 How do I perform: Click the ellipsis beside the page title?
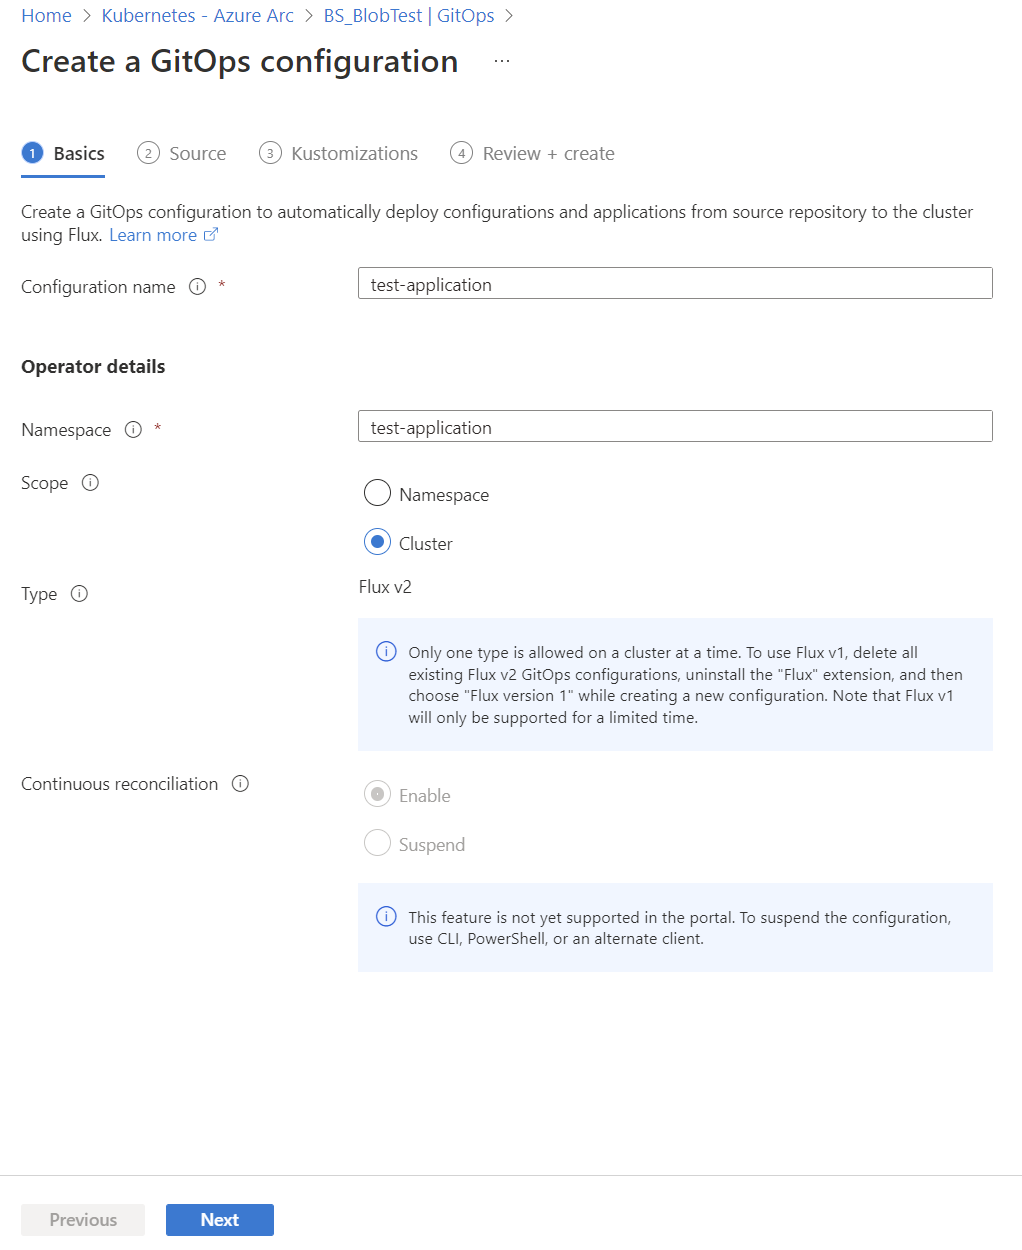501,60
